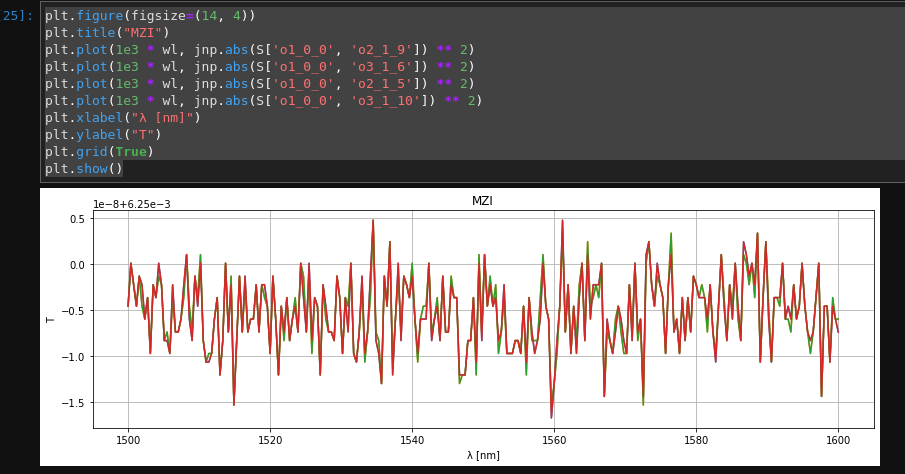Click the plt.show() line
The width and height of the screenshot is (905, 474).
[84, 169]
